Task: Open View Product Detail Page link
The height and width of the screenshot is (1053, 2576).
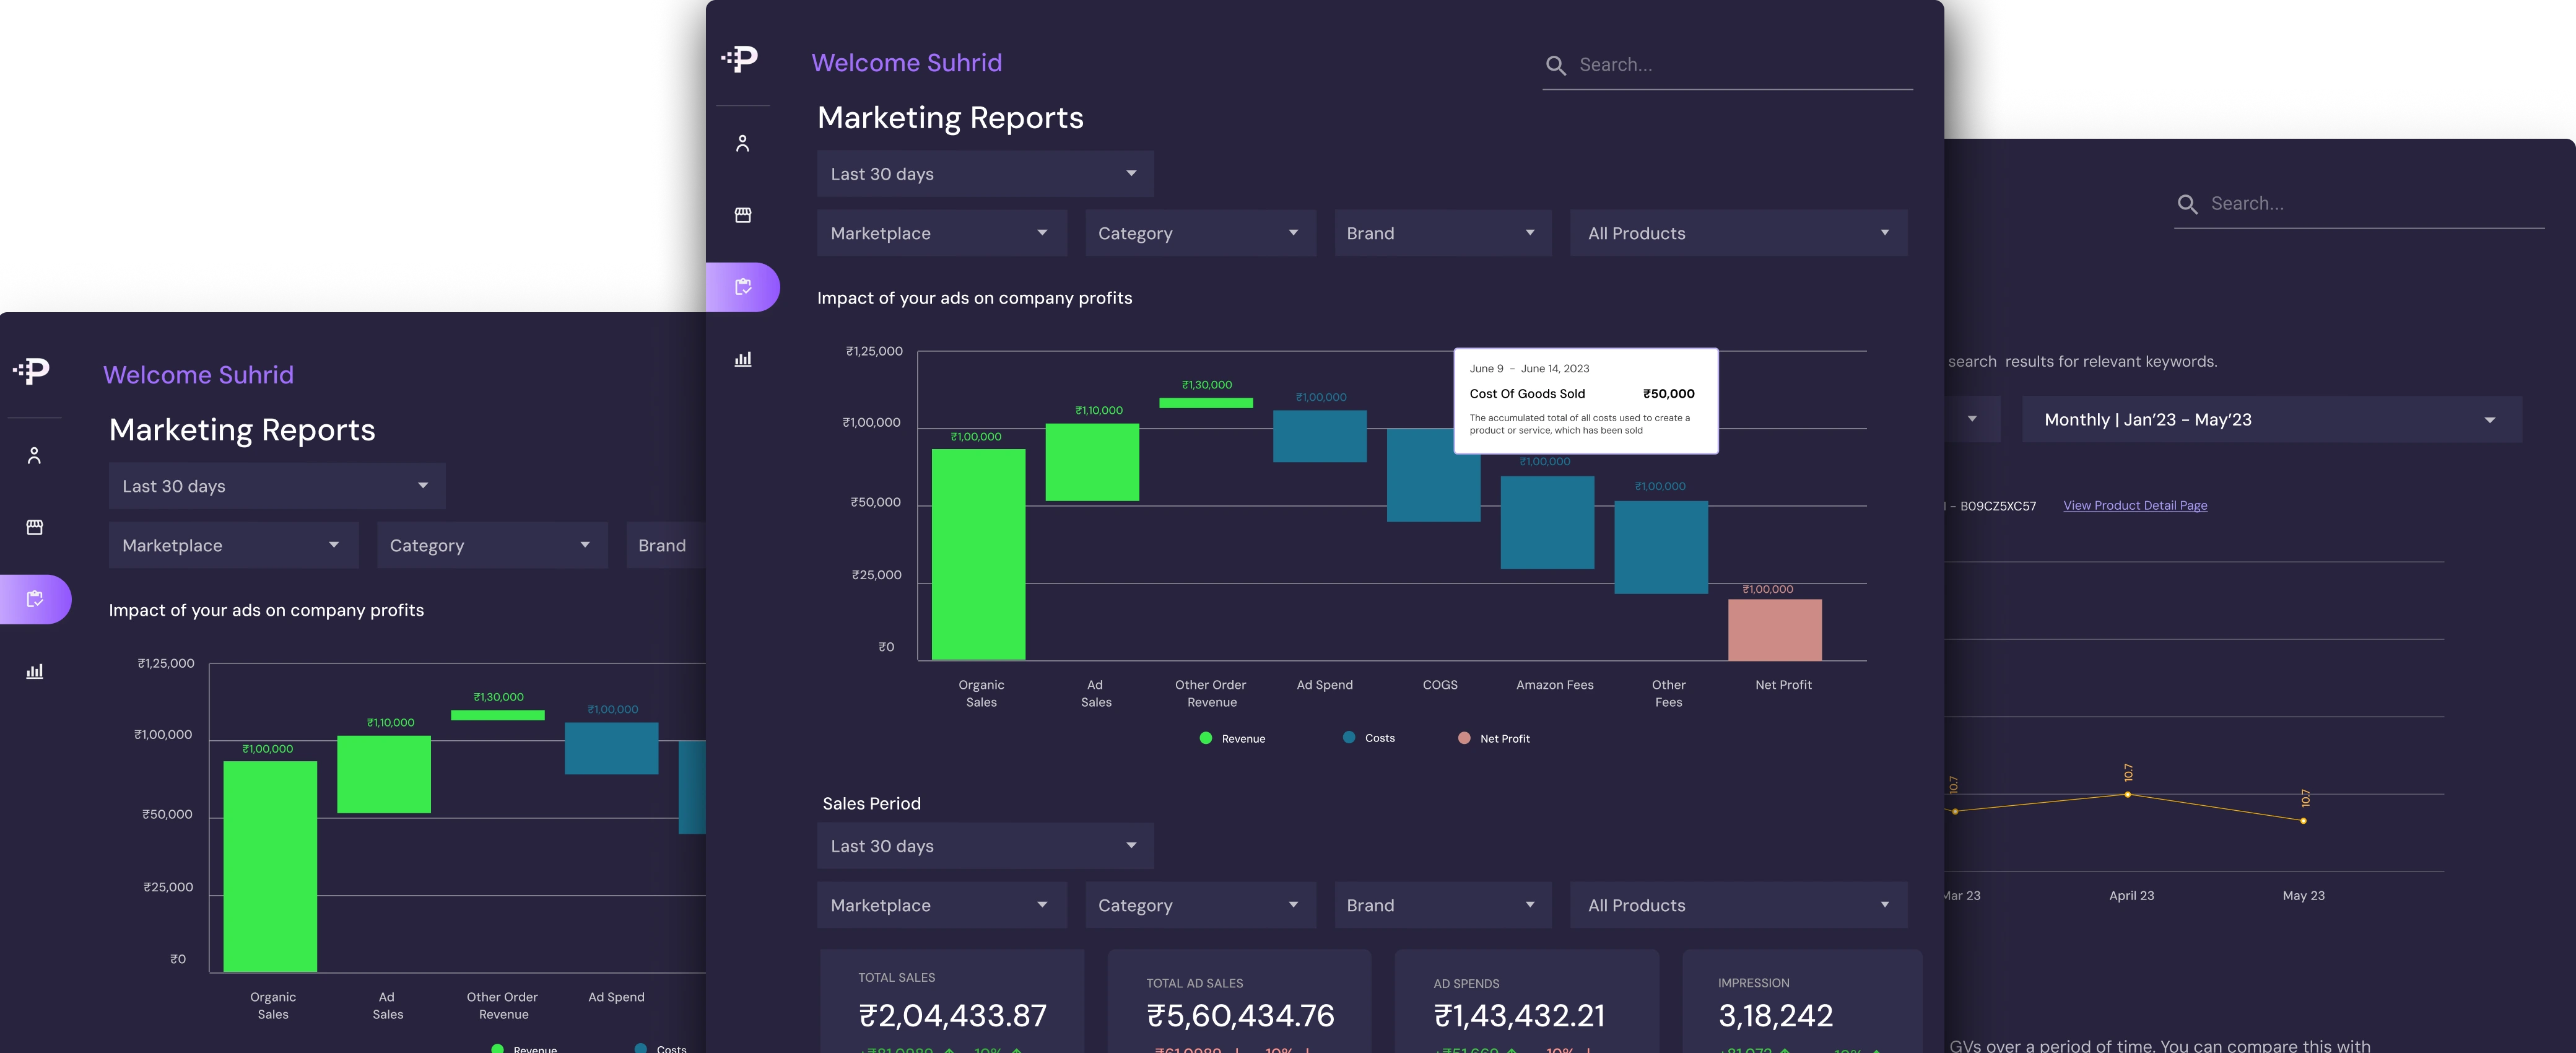Action: tap(2135, 505)
